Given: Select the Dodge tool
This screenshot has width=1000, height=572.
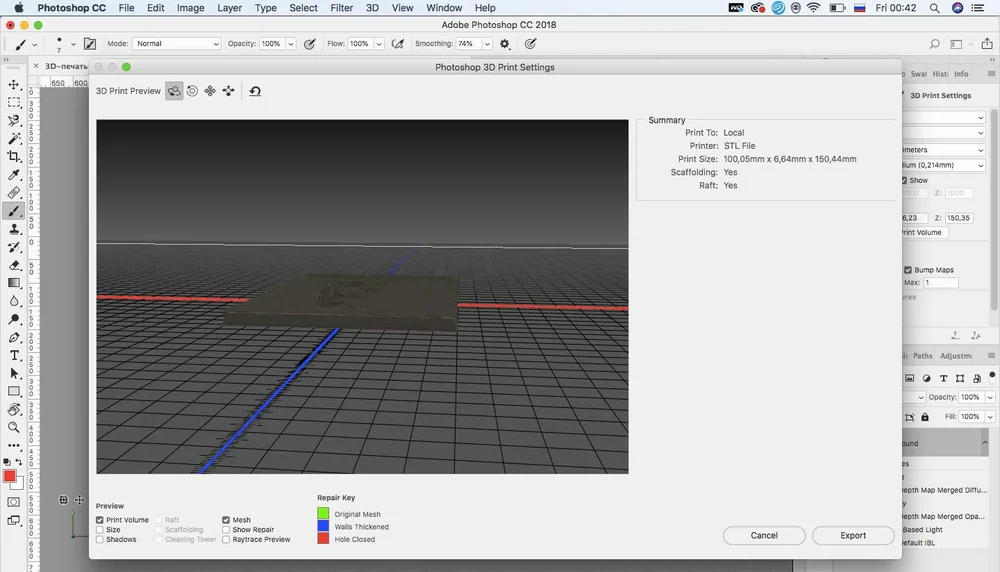Looking at the screenshot, I should tap(13, 319).
